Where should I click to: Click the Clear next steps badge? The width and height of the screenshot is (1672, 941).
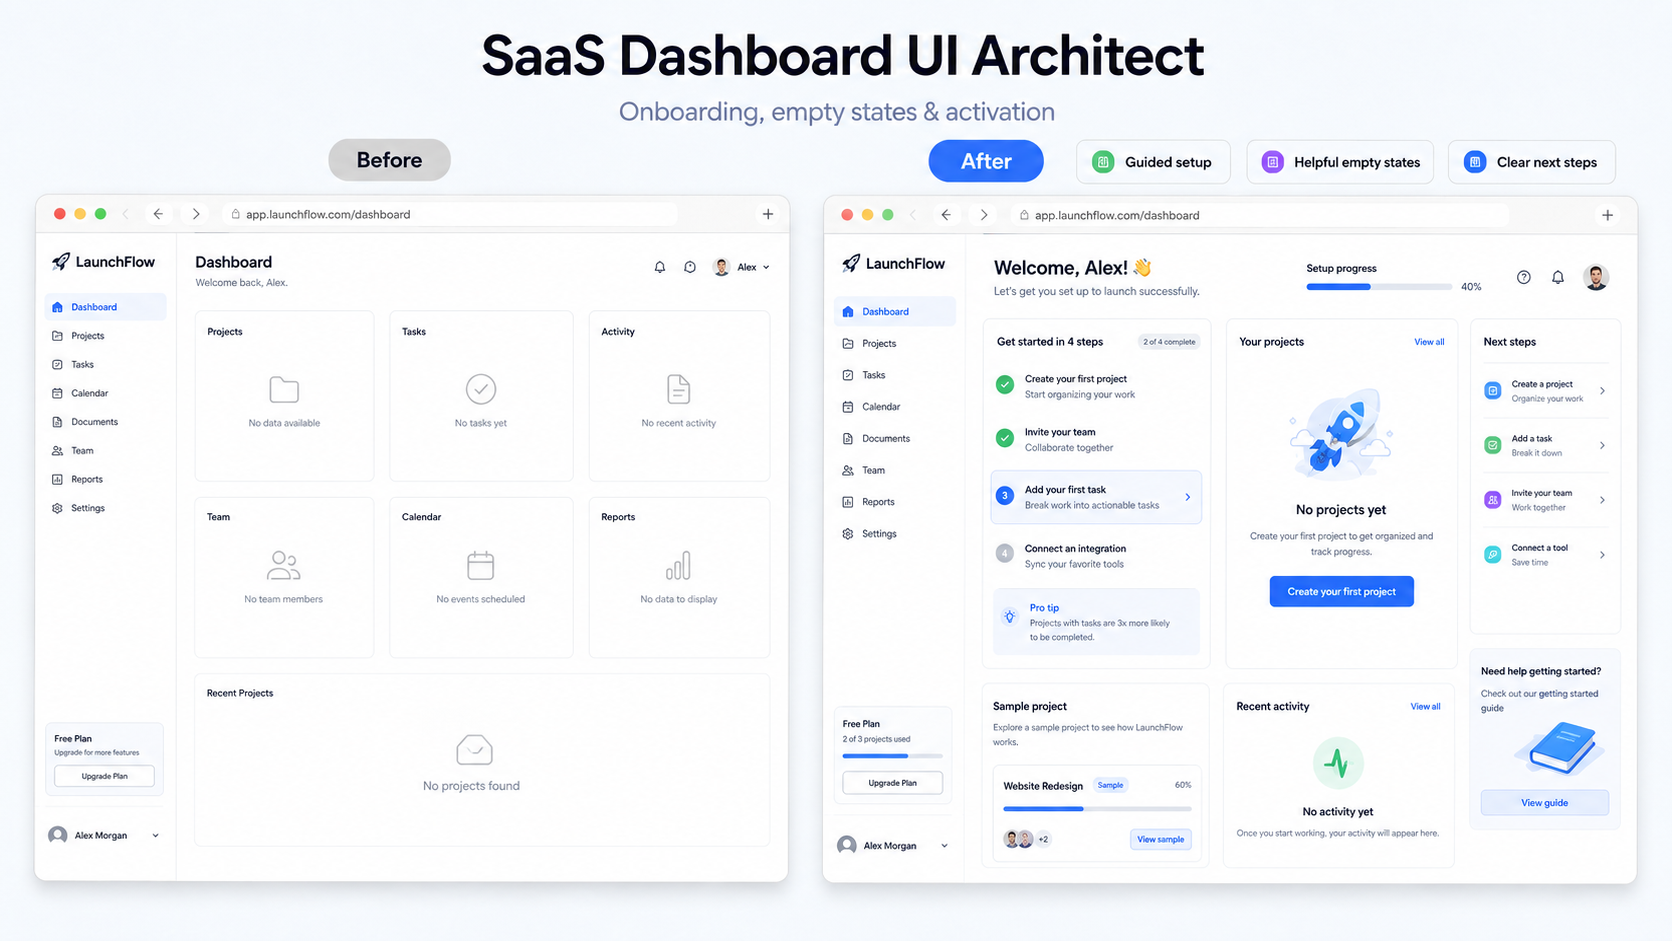[x=1532, y=162]
